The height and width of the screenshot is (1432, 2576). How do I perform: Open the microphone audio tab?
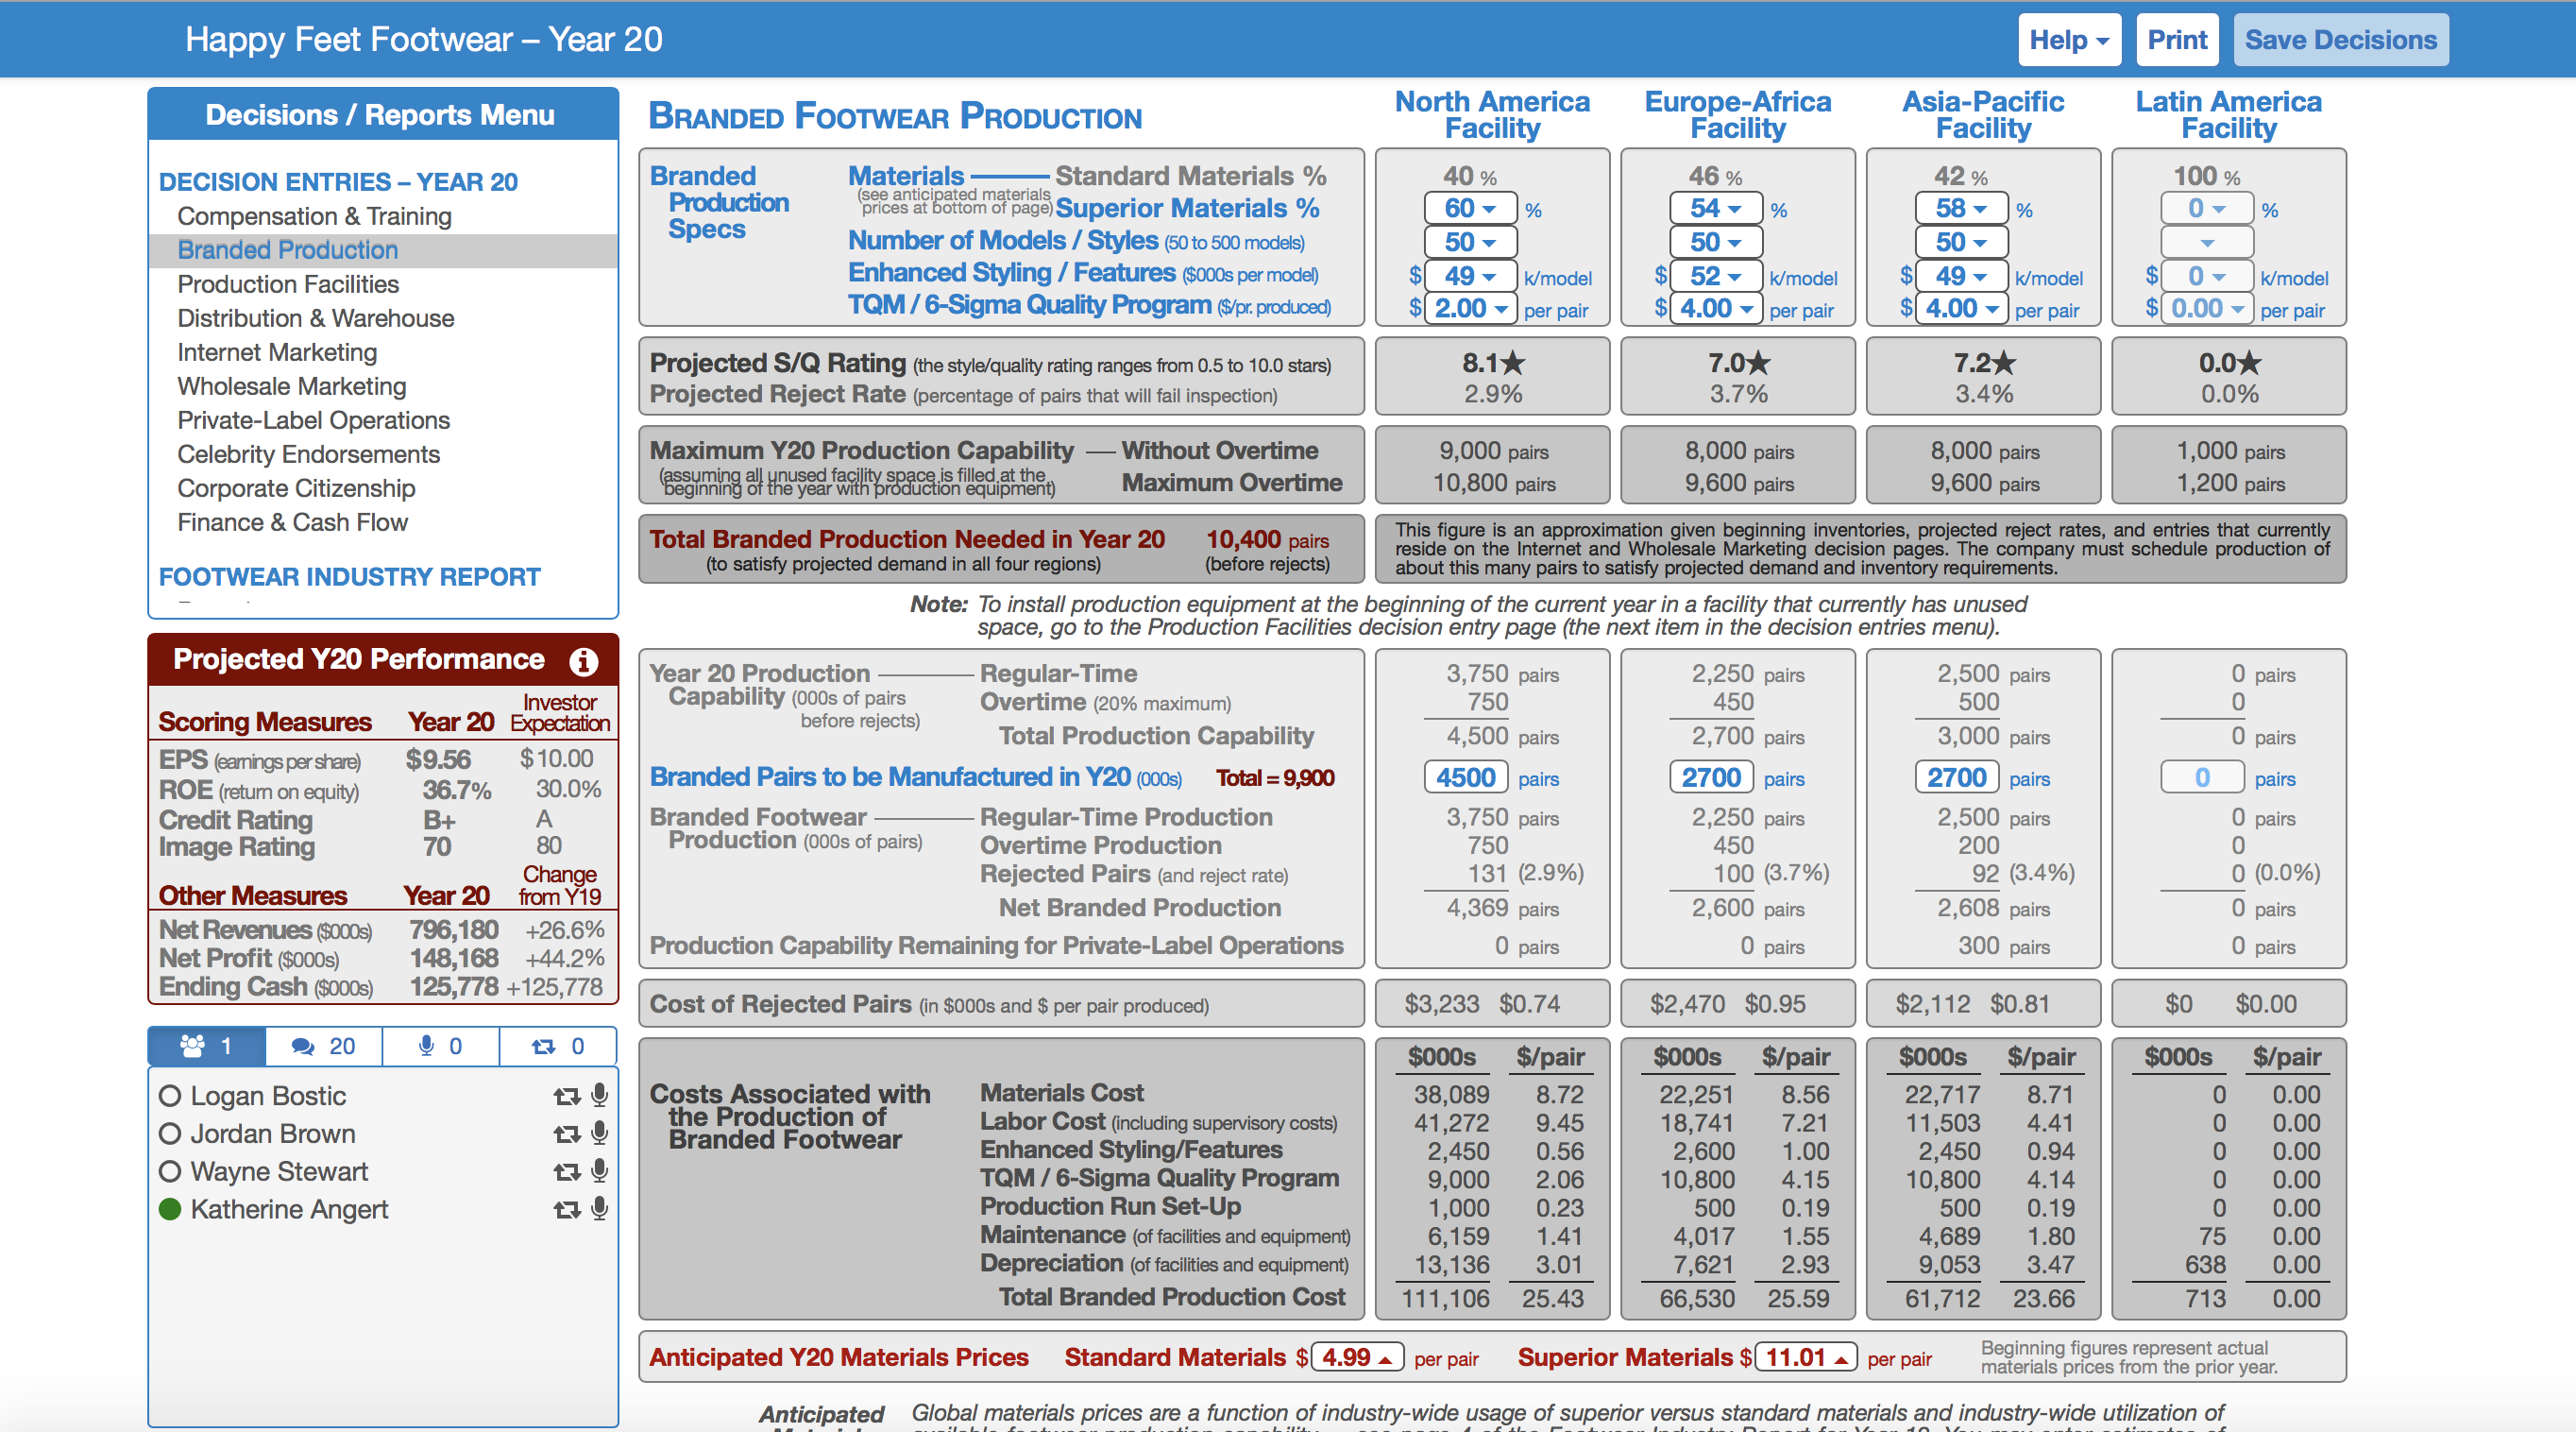tap(440, 1046)
